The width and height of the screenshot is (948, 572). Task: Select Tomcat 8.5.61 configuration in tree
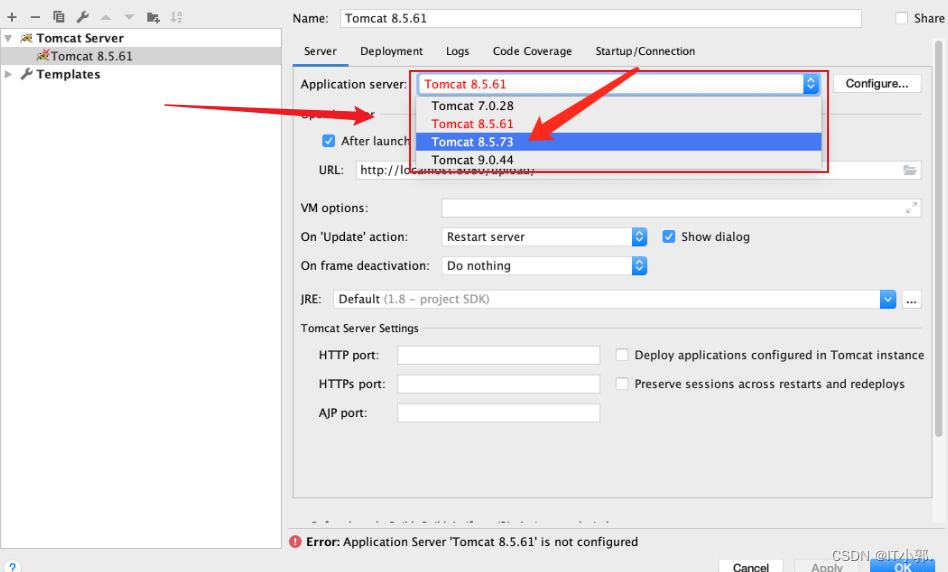point(141,56)
